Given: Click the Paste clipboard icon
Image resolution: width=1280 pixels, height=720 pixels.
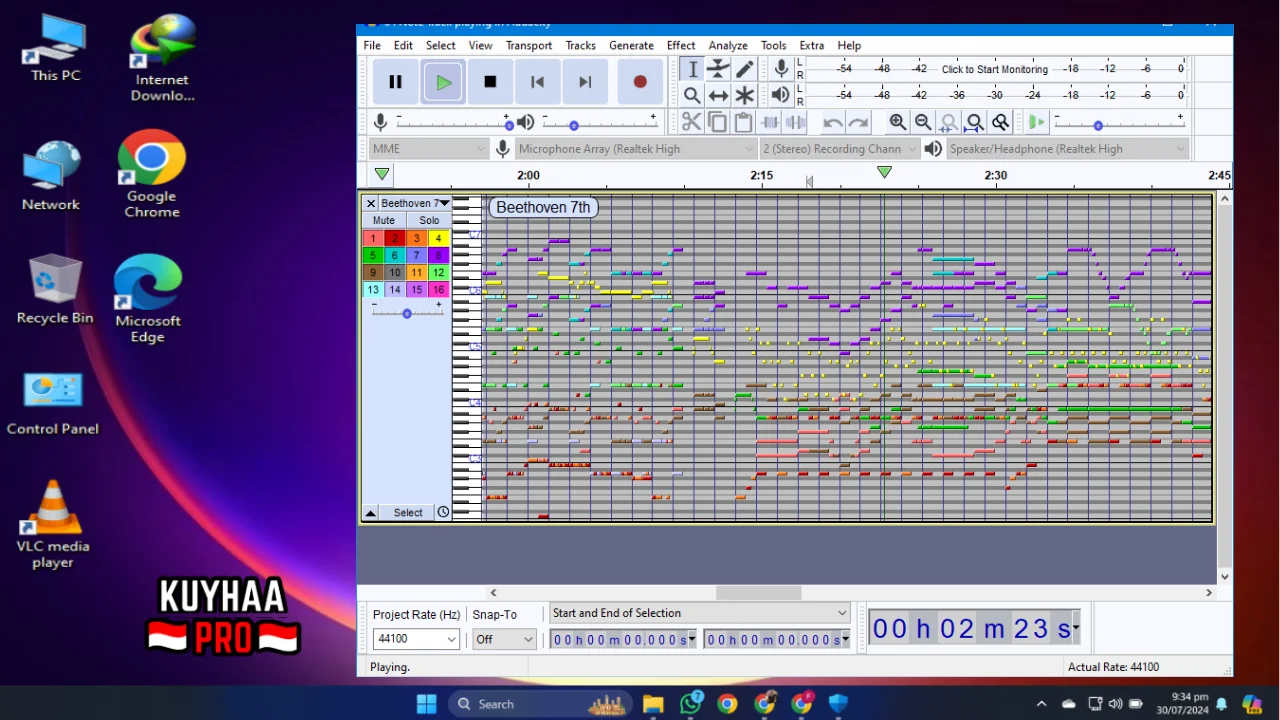Looking at the screenshot, I should click(x=743, y=122).
